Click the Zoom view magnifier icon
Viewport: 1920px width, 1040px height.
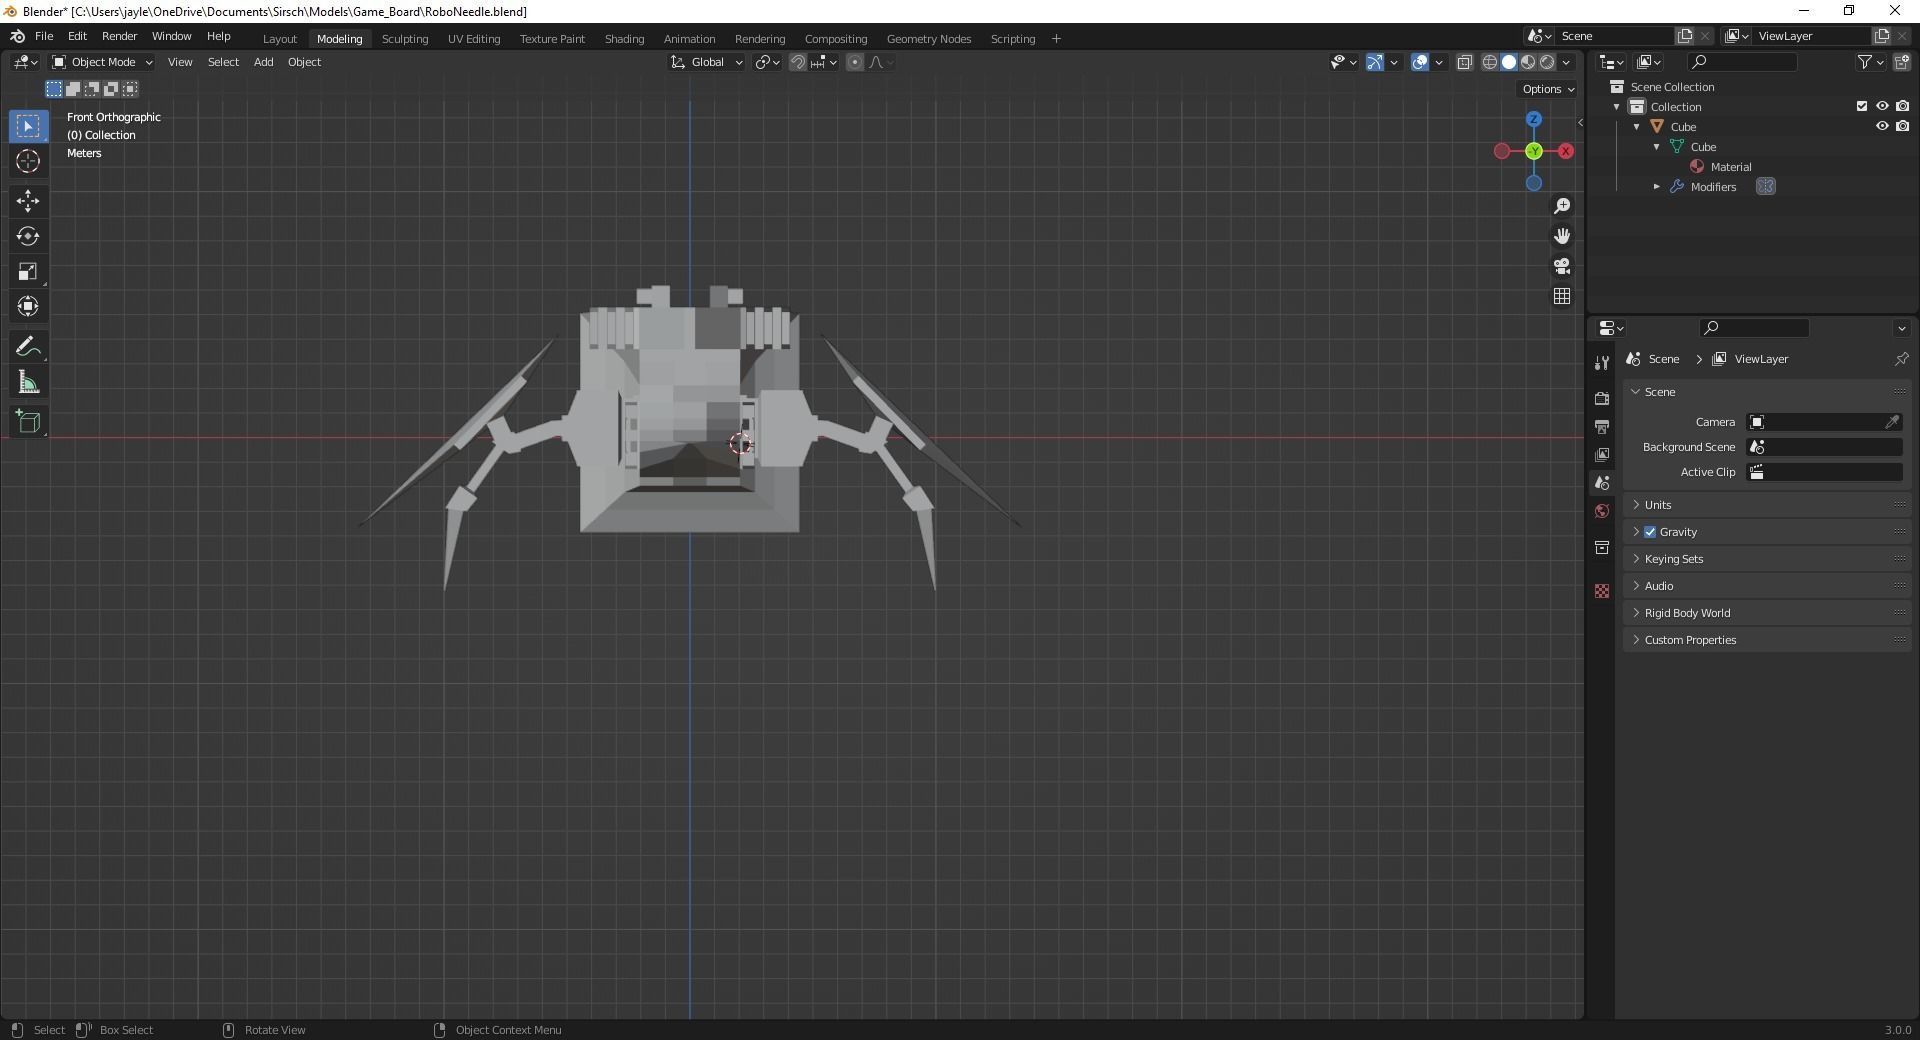1562,206
